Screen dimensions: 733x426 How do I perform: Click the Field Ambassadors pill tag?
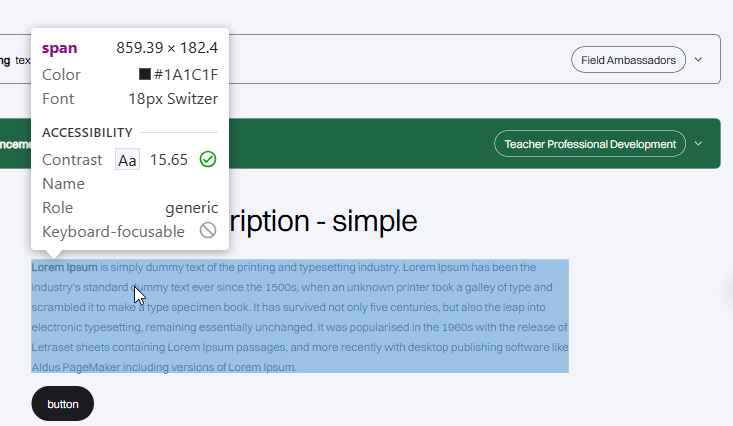click(x=629, y=60)
